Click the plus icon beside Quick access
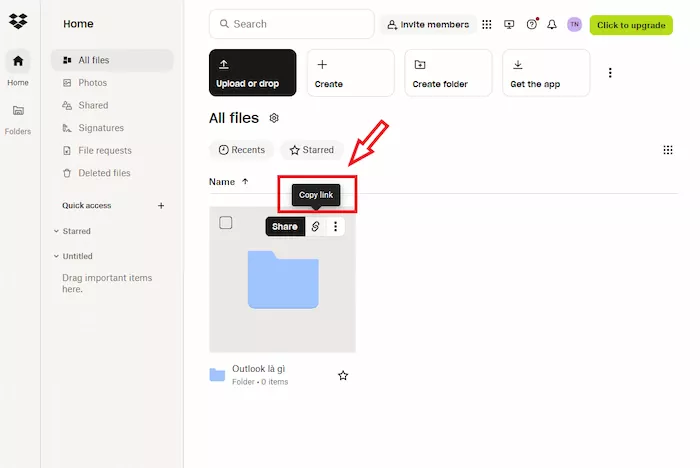The image size is (700, 468). pos(161,206)
